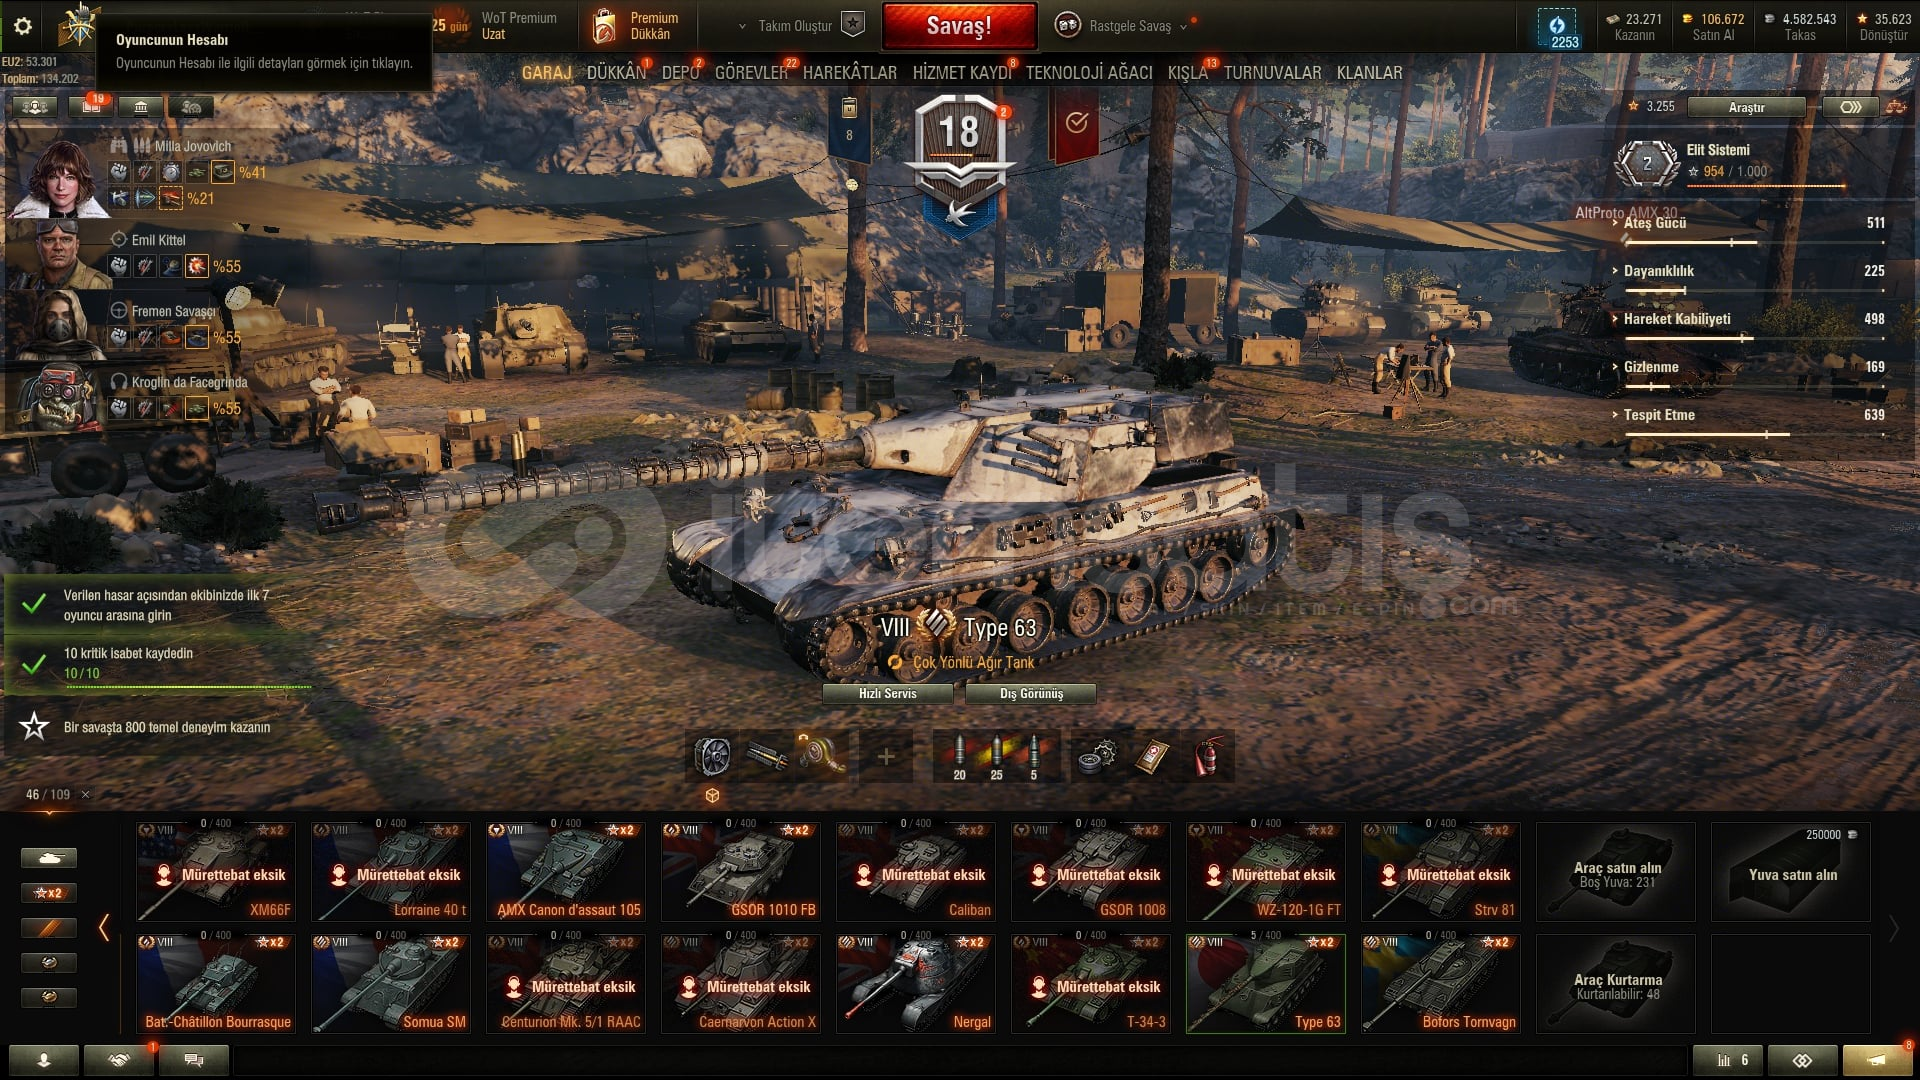Open the TEKNOLOJİ AĞACI tab
The width and height of the screenshot is (1920, 1080).
pyautogui.click(x=1089, y=72)
